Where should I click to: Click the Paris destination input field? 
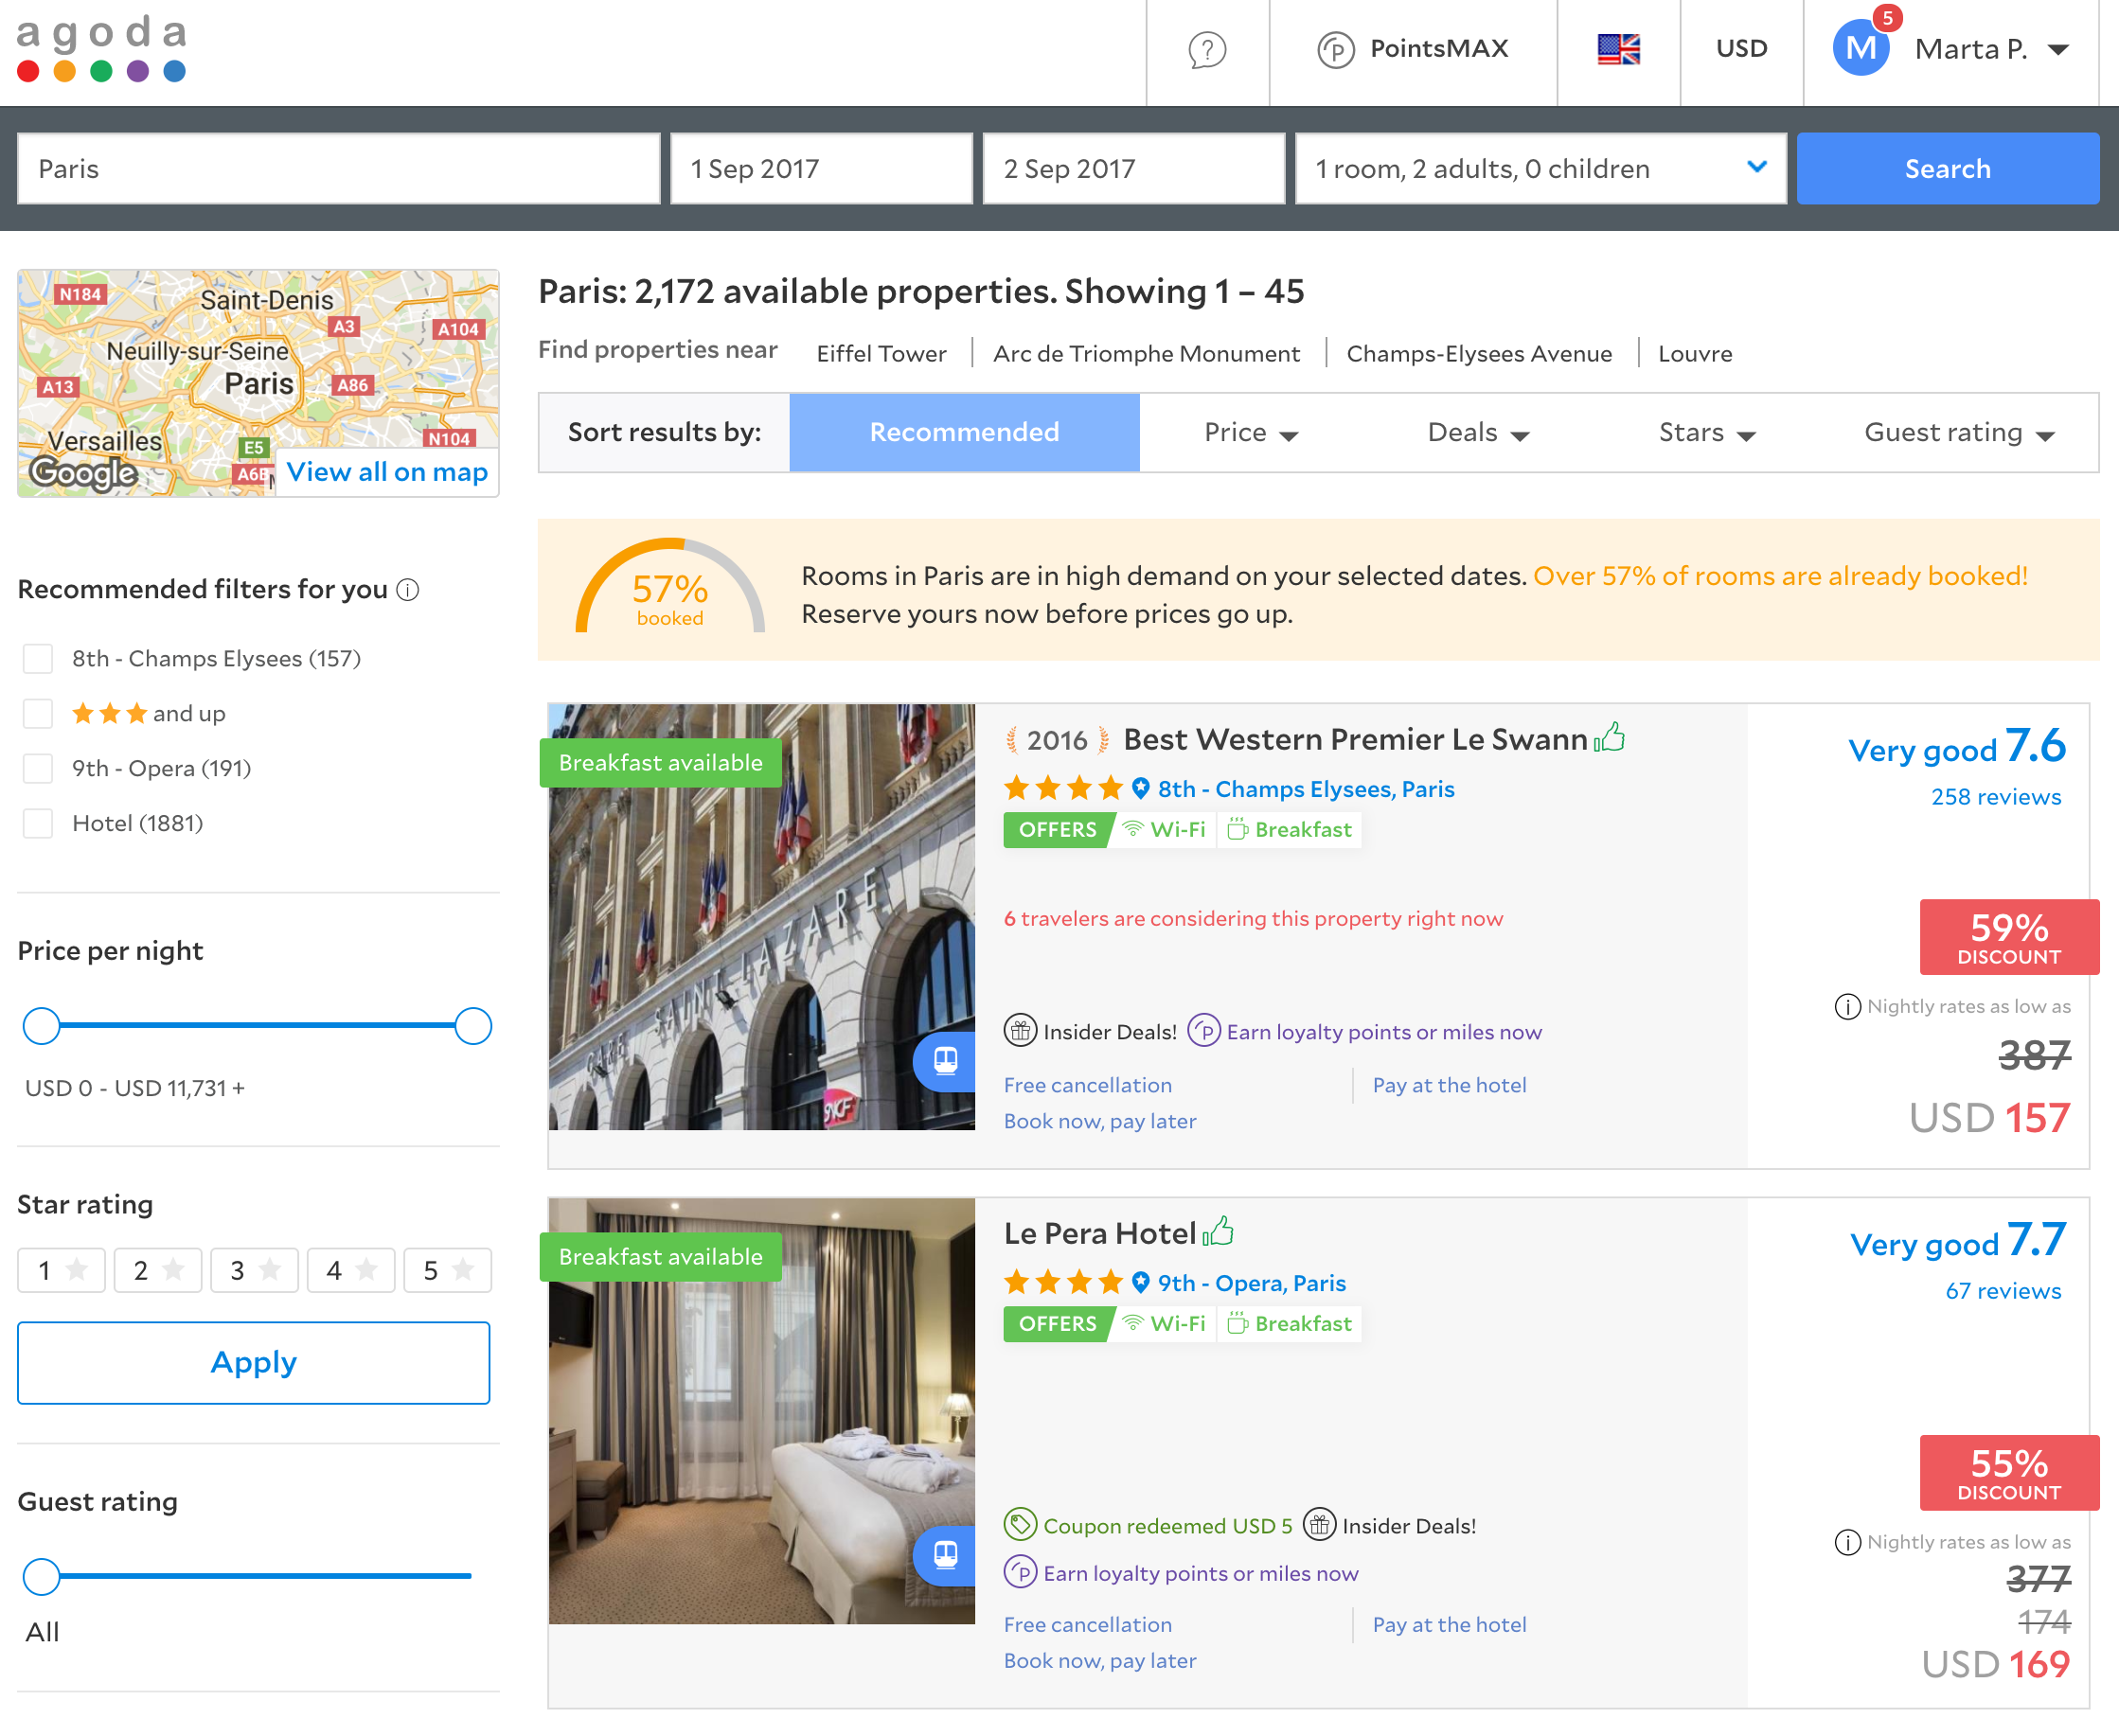[339, 168]
